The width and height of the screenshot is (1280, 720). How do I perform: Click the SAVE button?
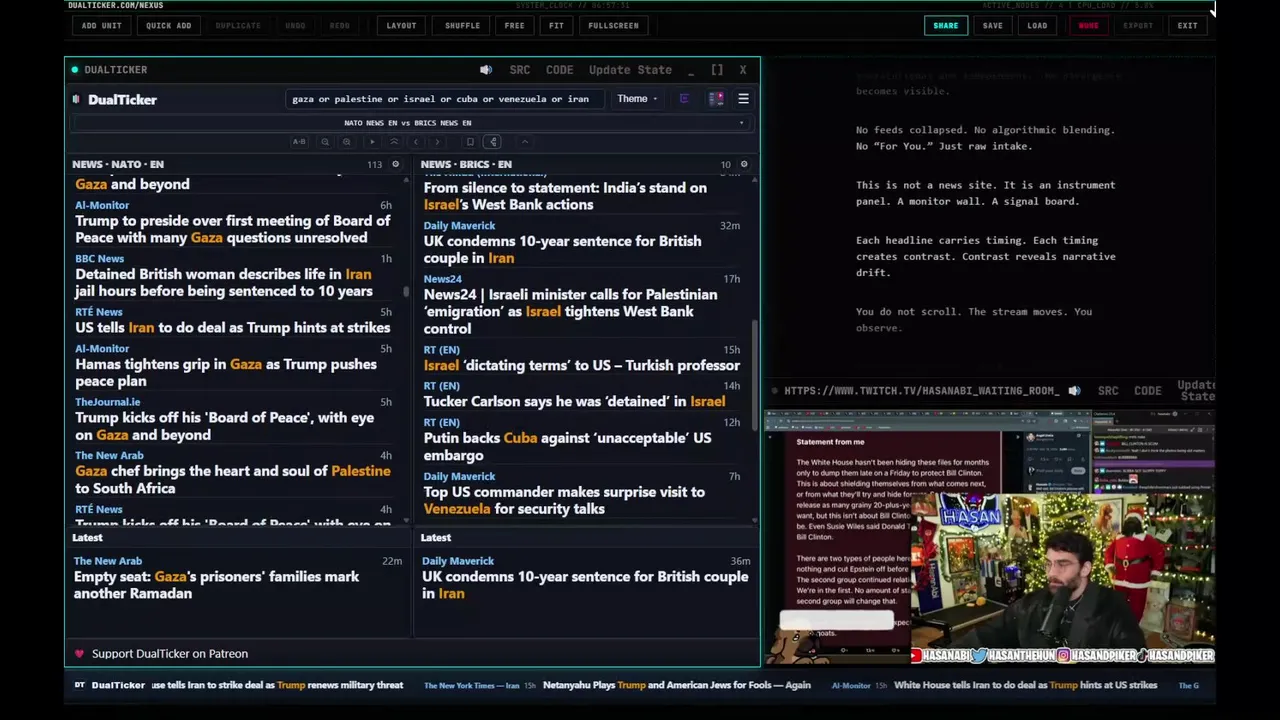click(x=992, y=25)
